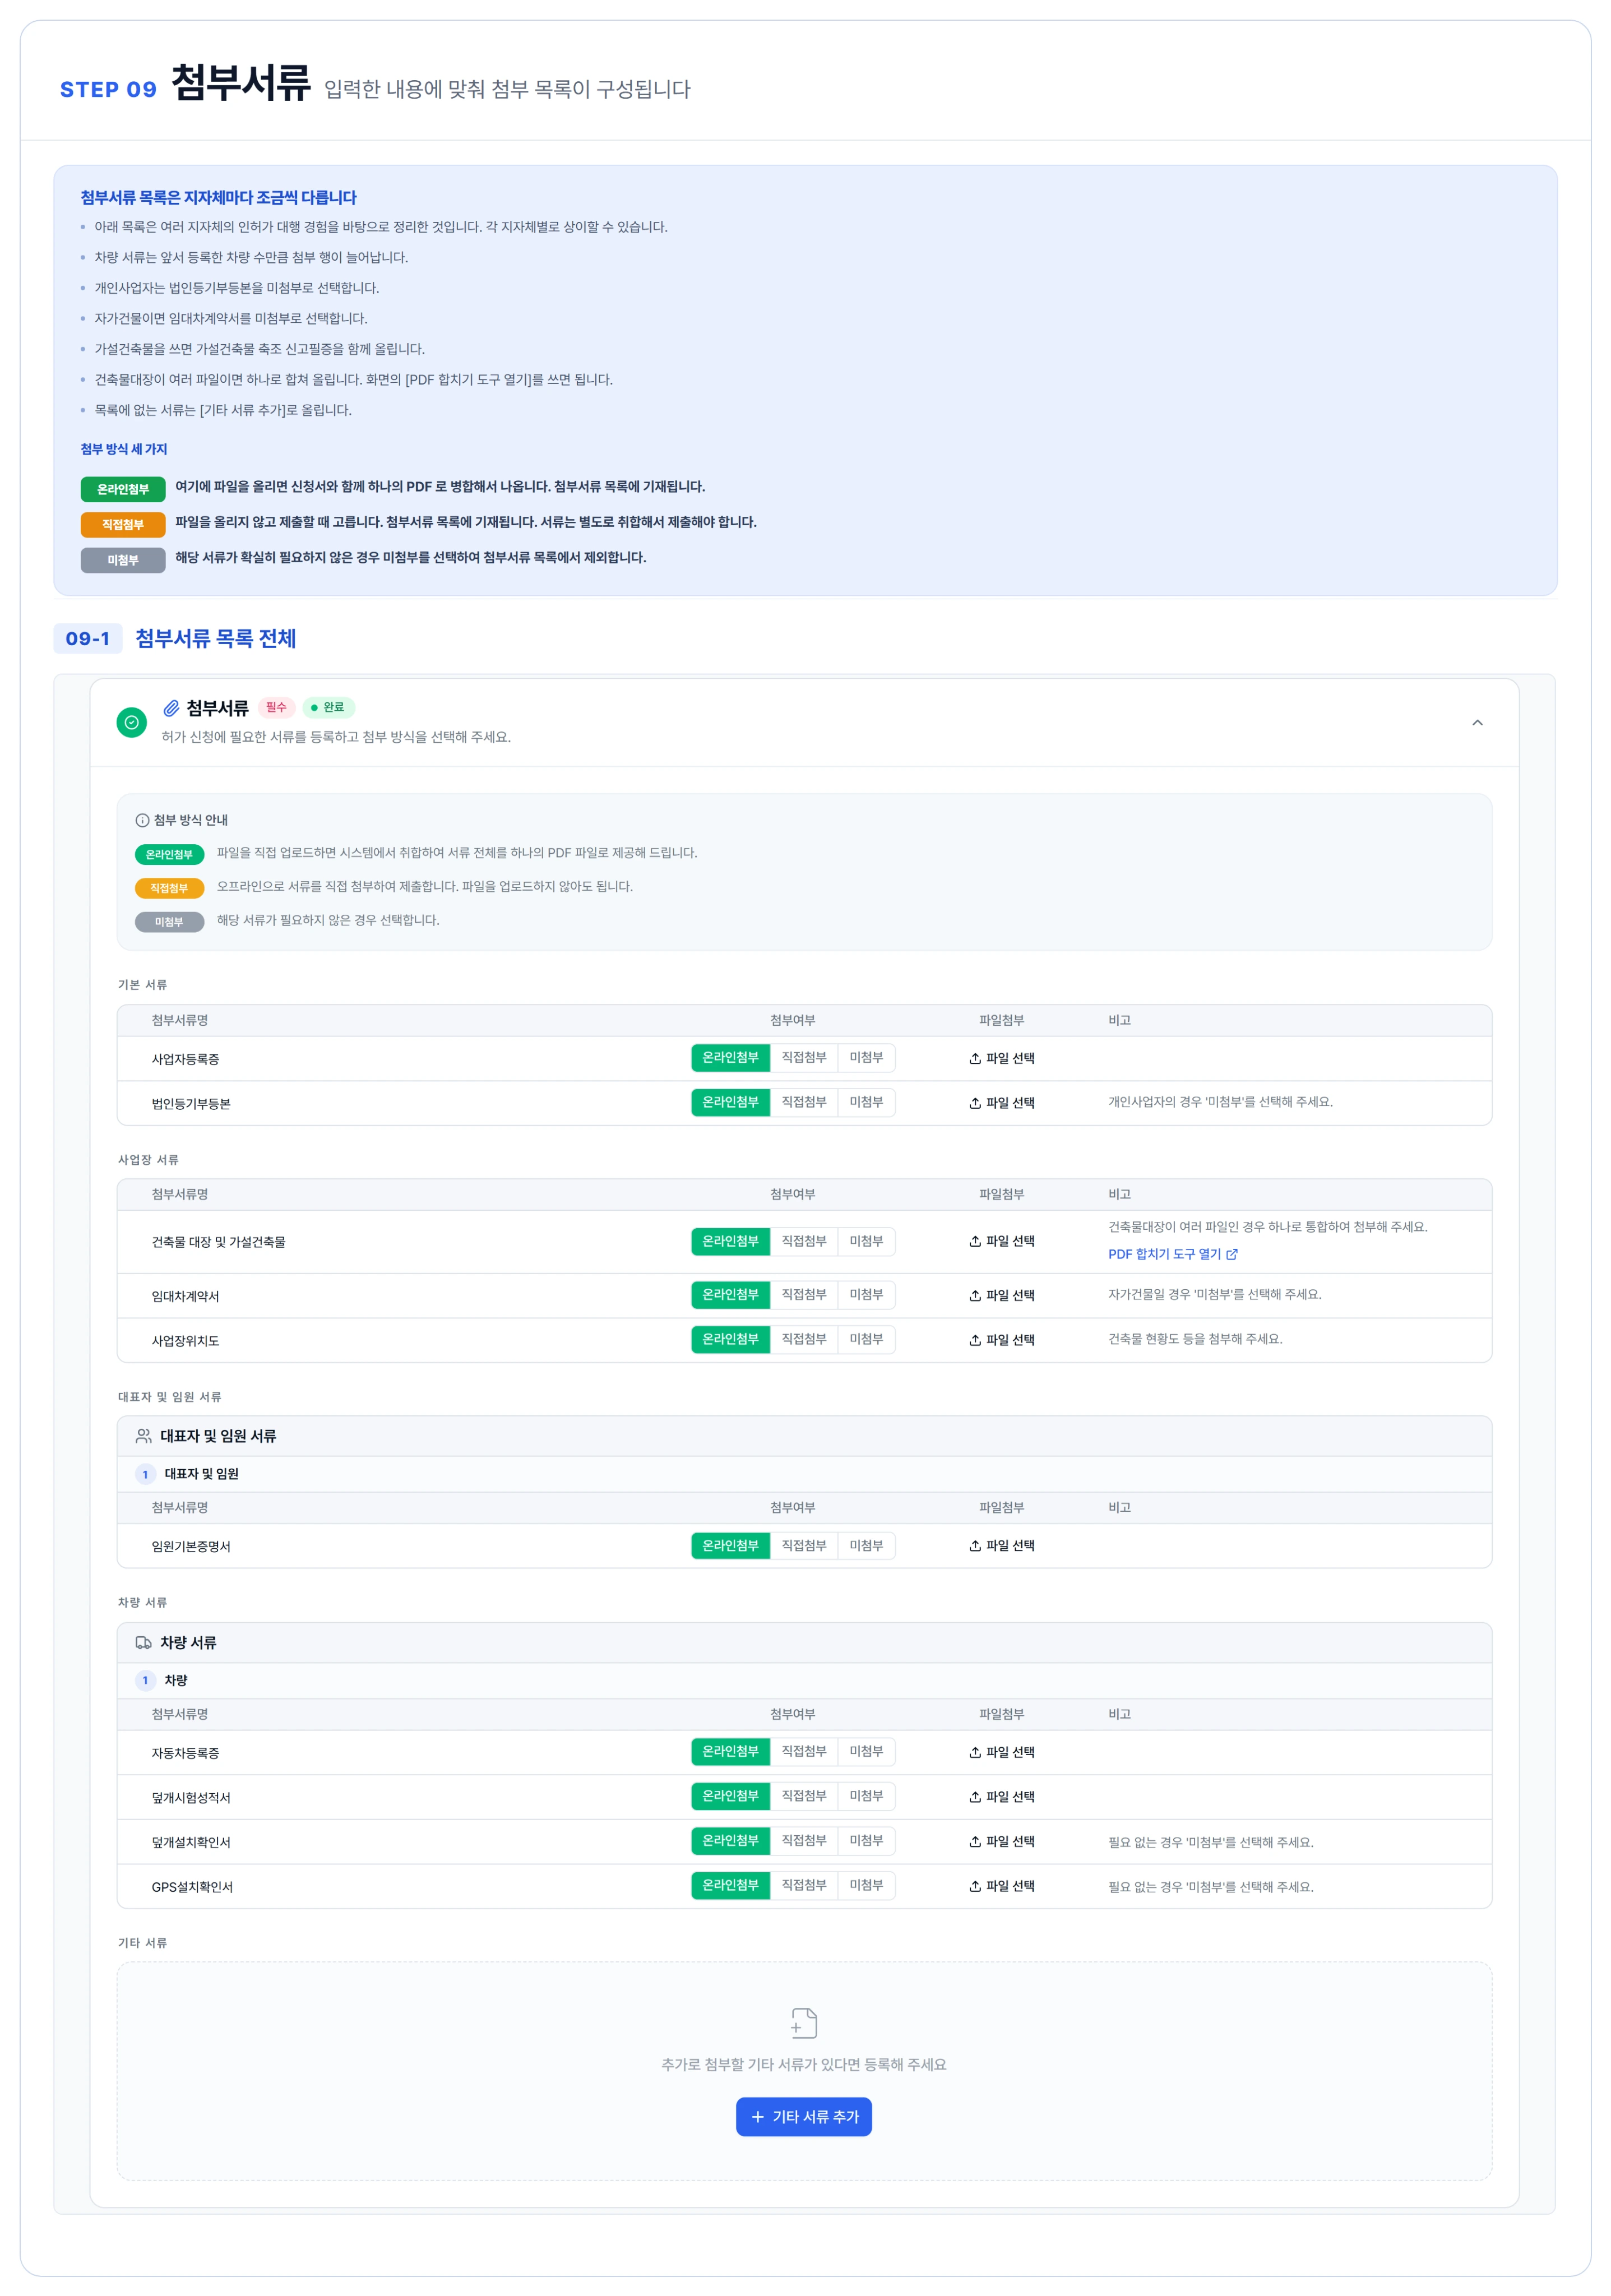
Task: Choose file for 덮개설치확인서
Action: click(1001, 1842)
